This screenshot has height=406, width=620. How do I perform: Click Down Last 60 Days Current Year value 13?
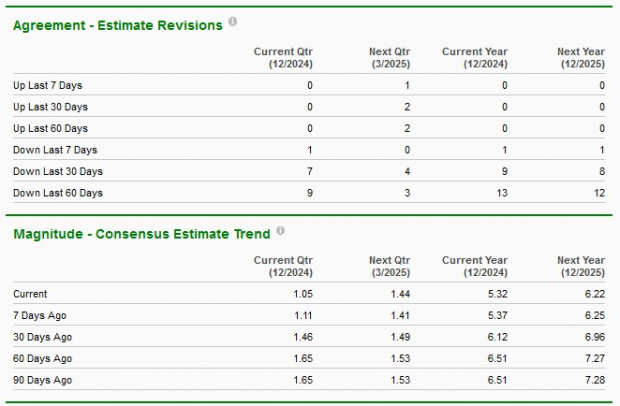pyautogui.click(x=502, y=193)
